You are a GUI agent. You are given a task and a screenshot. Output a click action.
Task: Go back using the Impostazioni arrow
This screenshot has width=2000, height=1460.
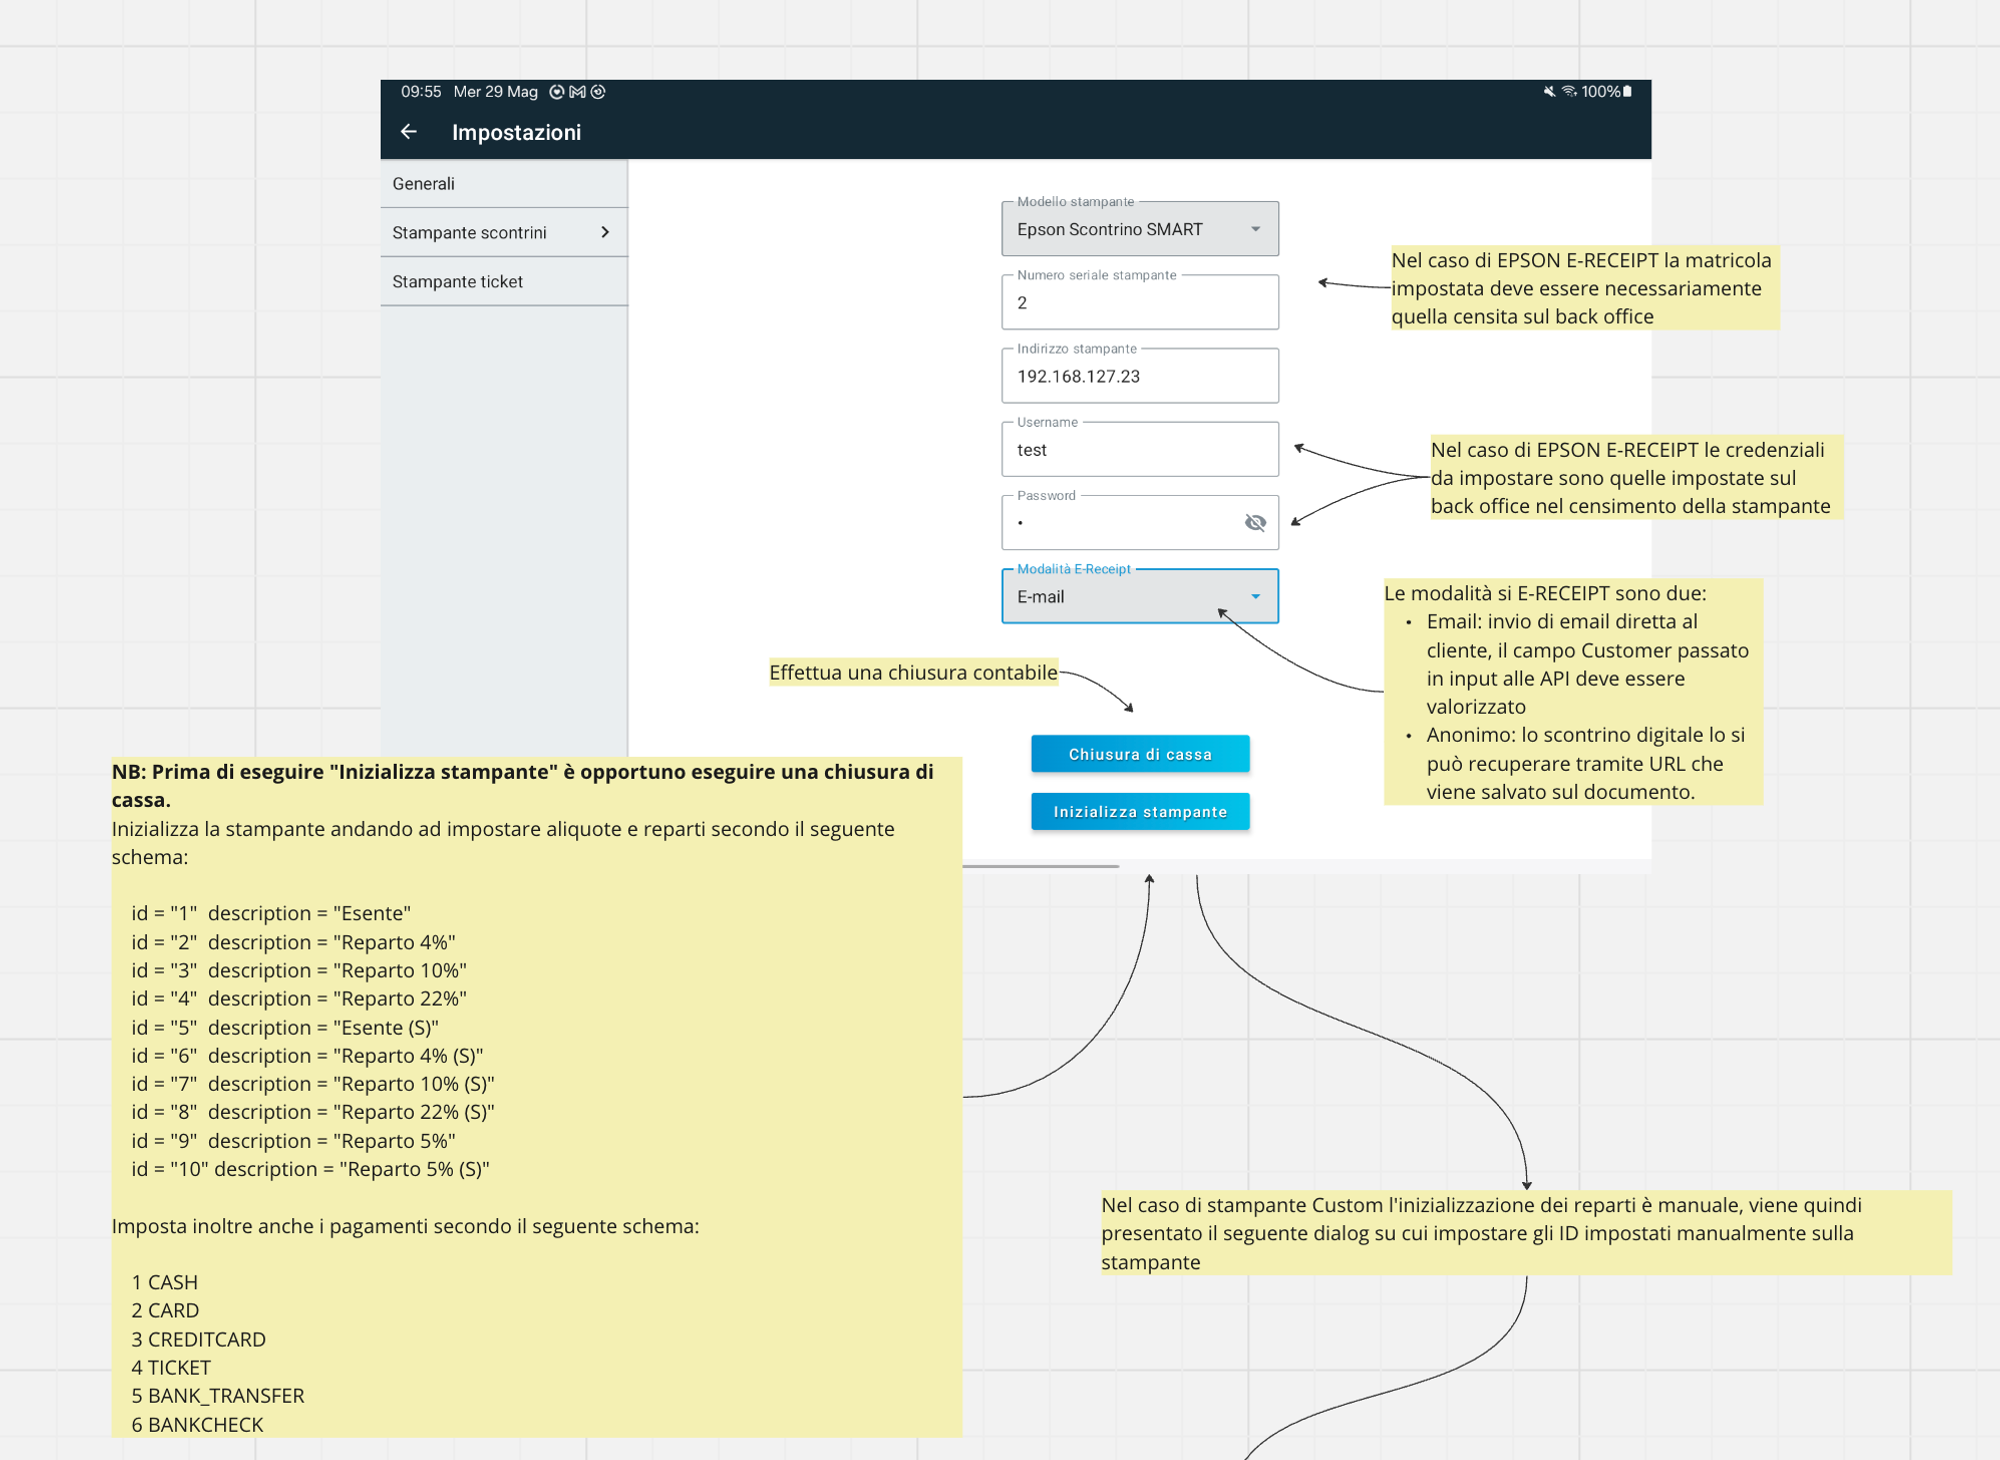408,132
